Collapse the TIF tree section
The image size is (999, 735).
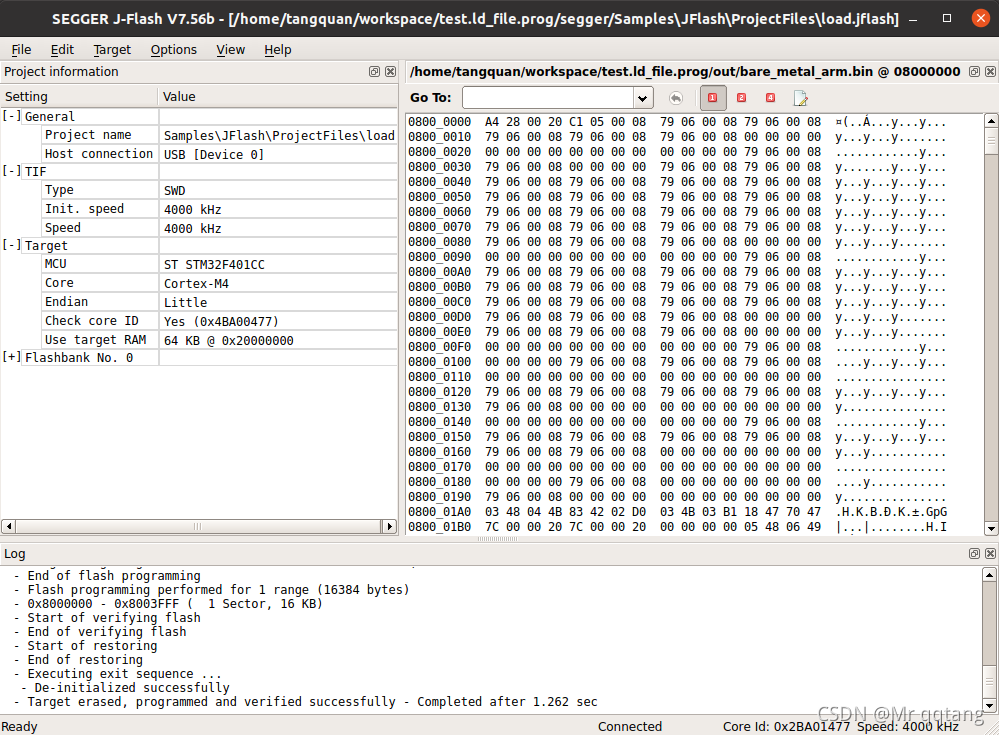[11, 171]
